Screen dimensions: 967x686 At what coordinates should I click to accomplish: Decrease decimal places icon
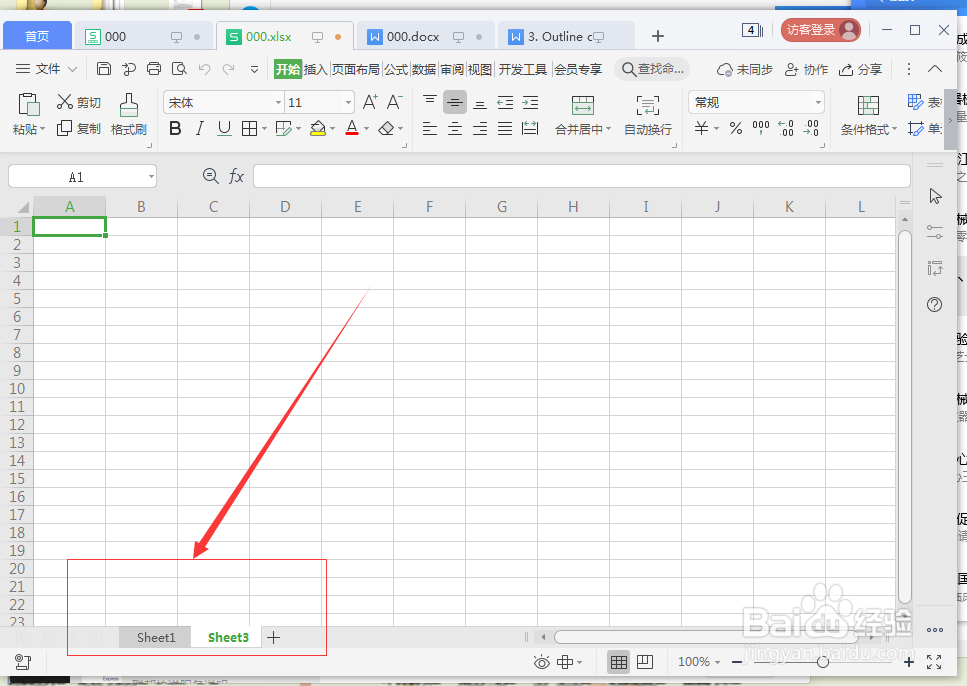pyautogui.click(x=811, y=128)
